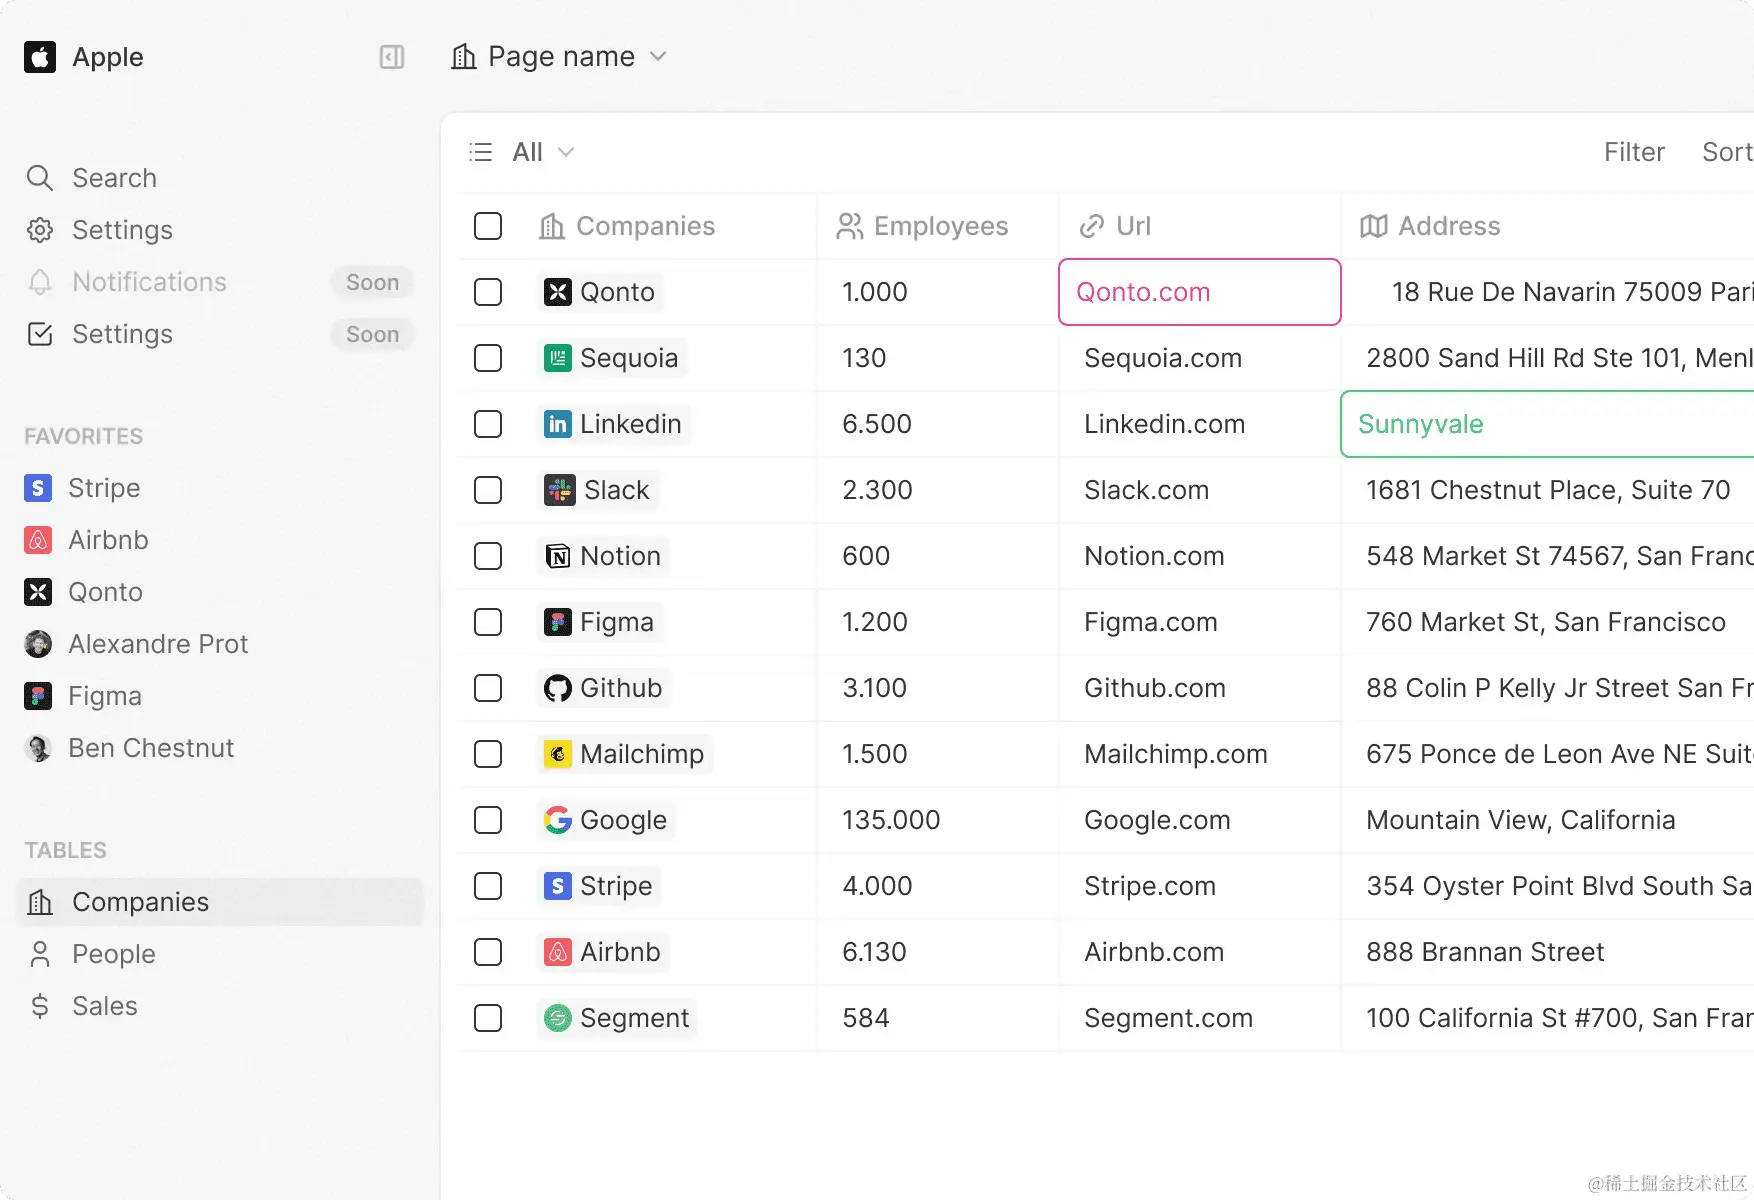
Task: Click the dollar icon beside Sales
Action: coord(40,1006)
